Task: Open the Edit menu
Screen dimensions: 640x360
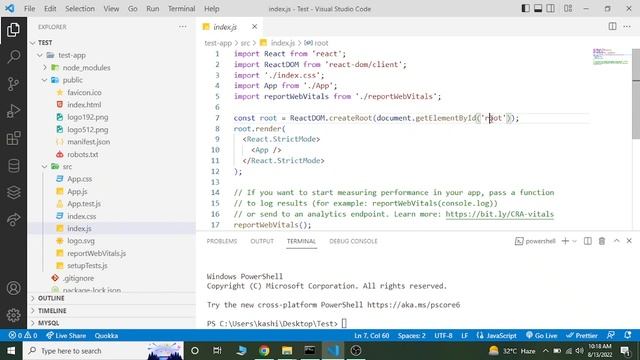Action: [50, 9]
